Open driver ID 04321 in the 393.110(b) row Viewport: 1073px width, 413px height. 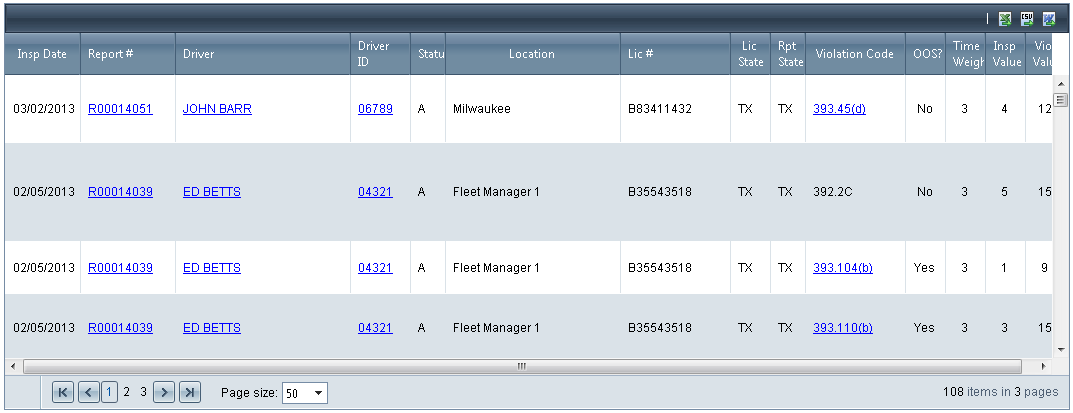[x=375, y=328]
